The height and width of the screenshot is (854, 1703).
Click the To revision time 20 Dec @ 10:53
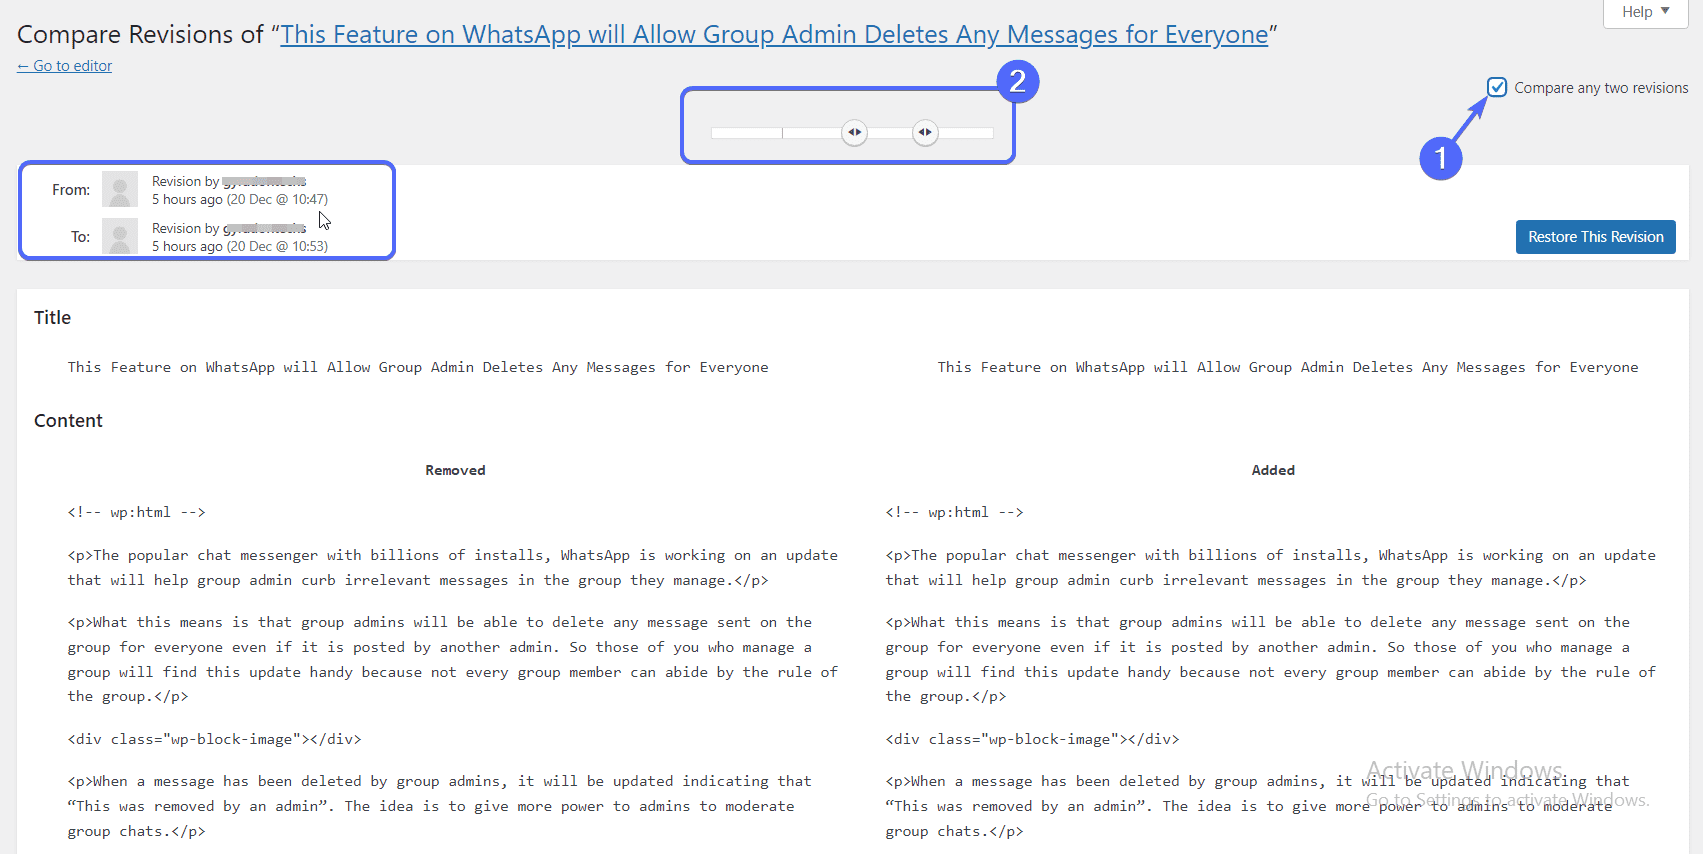pyautogui.click(x=277, y=246)
